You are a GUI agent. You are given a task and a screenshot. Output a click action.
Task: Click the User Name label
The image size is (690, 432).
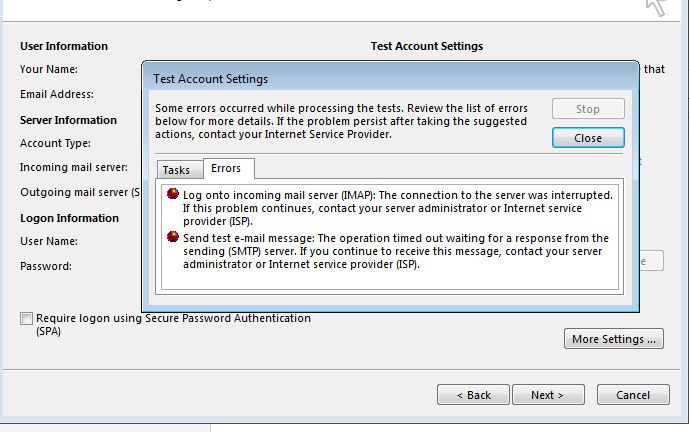[x=49, y=241]
